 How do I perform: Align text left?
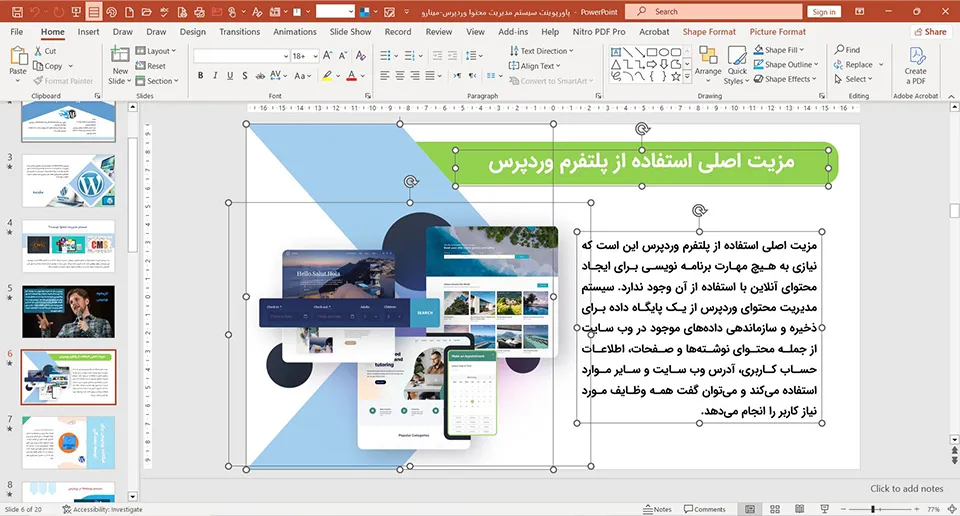(384, 76)
